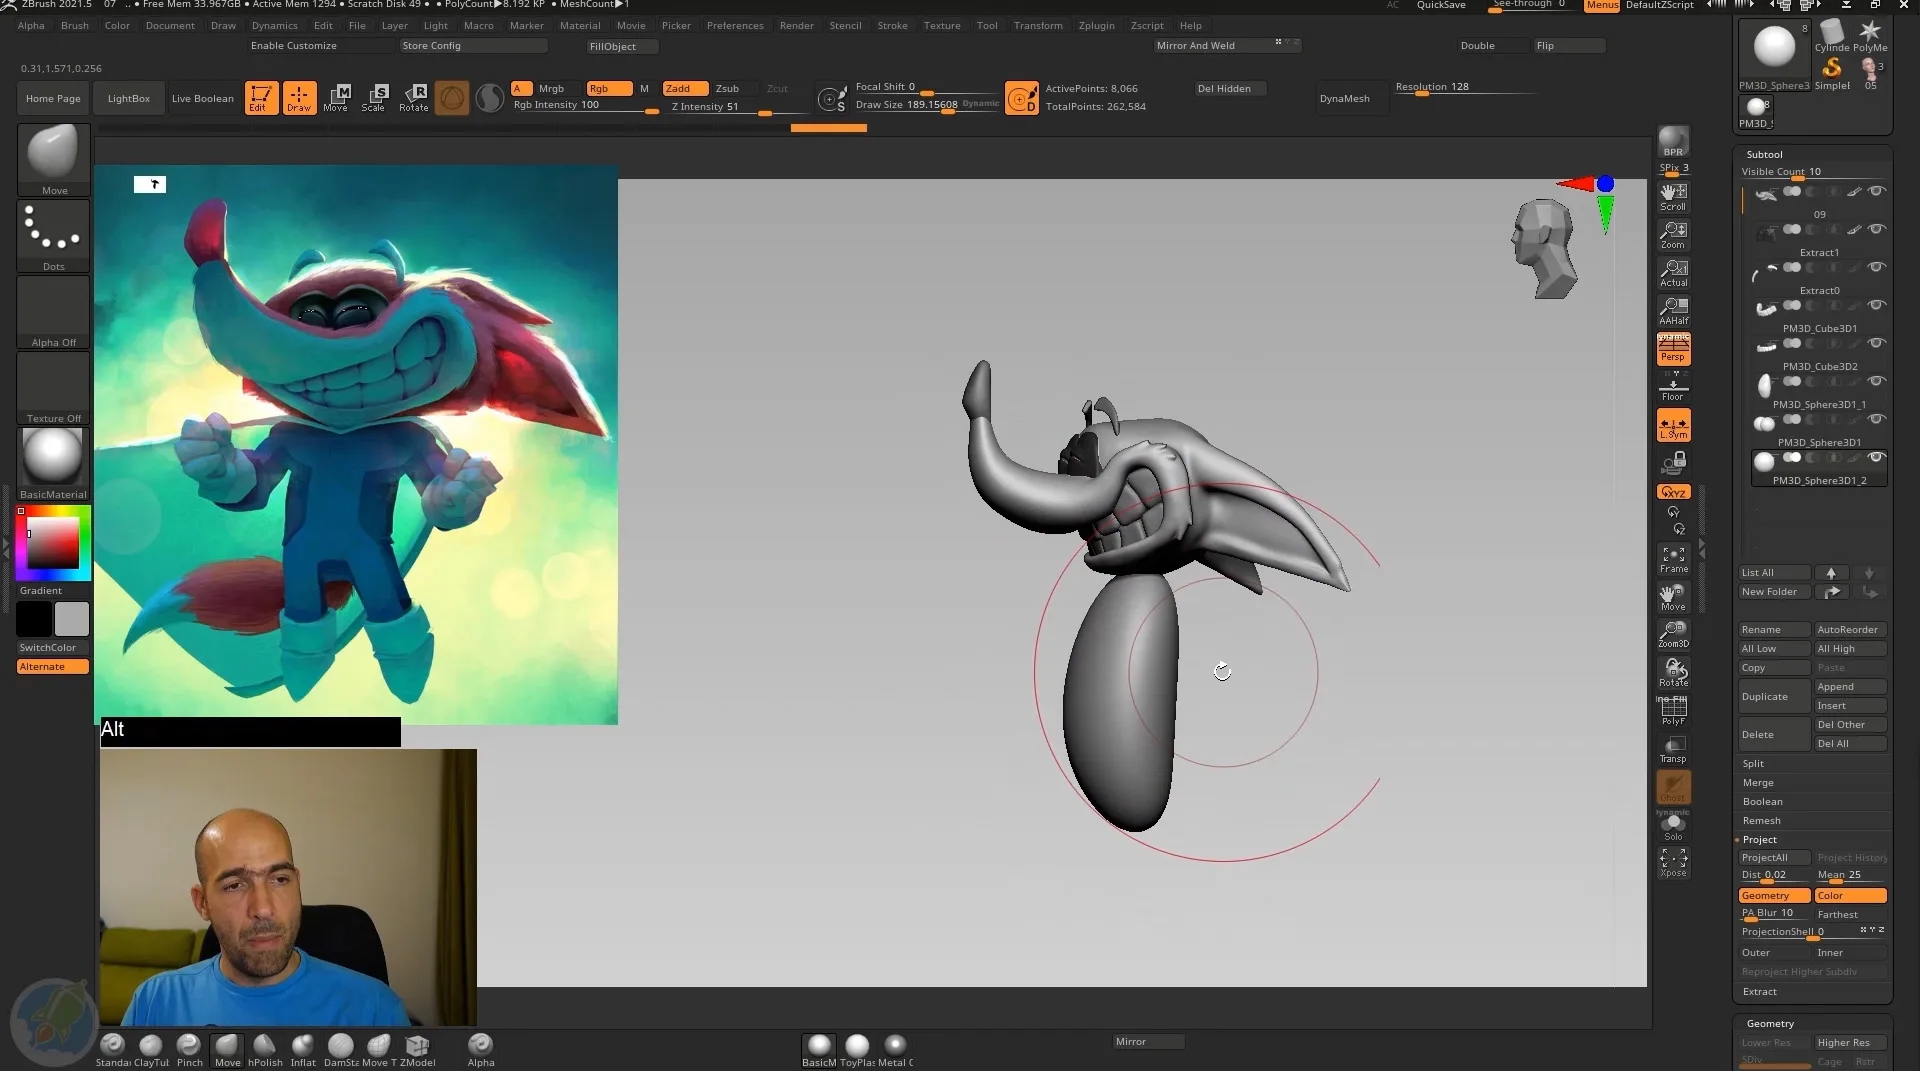Click the BPR render button
This screenshot has width=1920, height=1071.
[1673, 141]
